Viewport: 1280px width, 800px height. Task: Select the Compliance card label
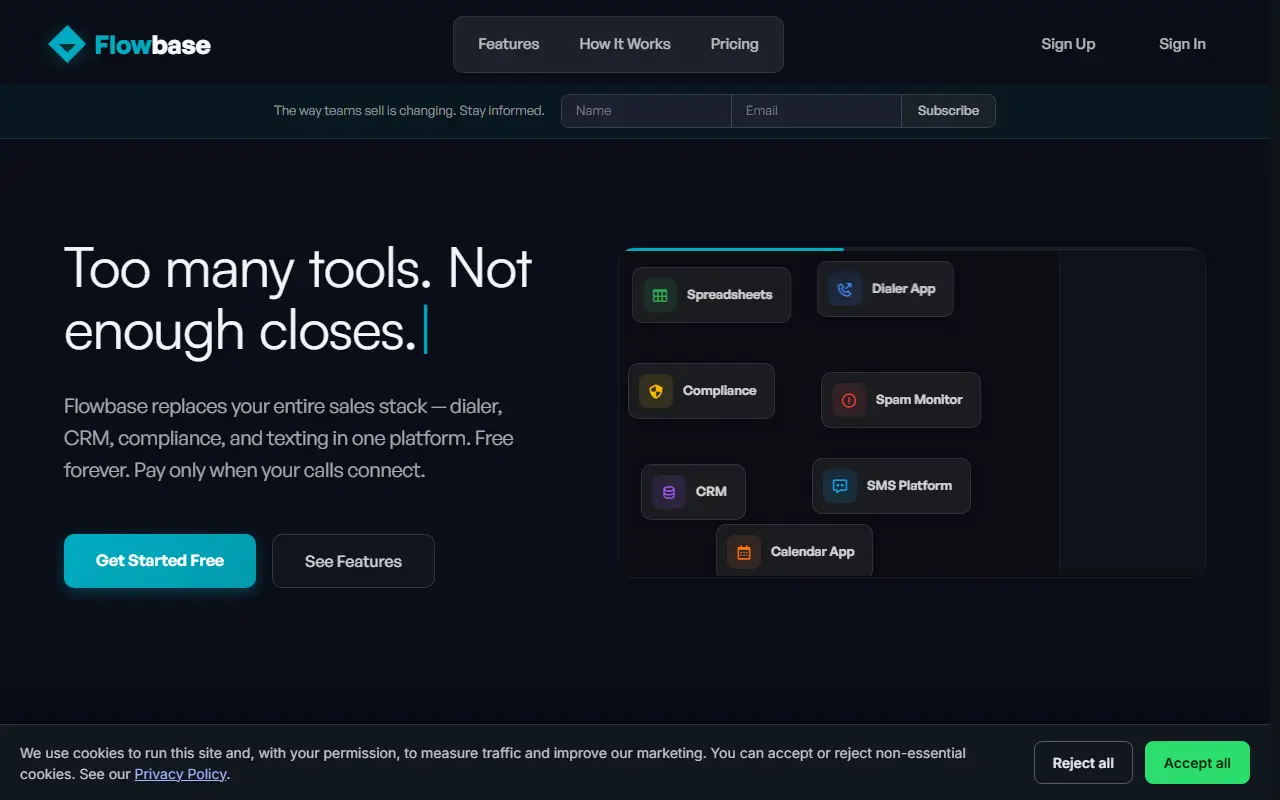tap(719, 391)
